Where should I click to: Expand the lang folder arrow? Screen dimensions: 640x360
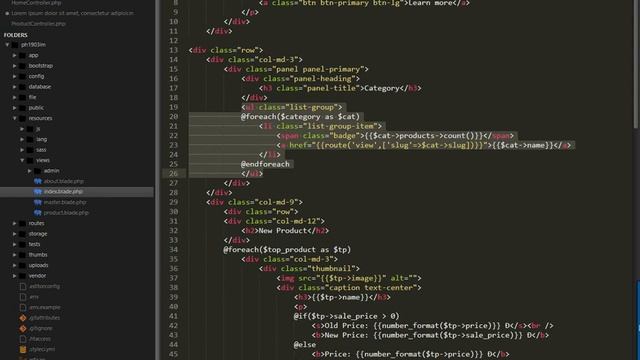pos(22,139)
